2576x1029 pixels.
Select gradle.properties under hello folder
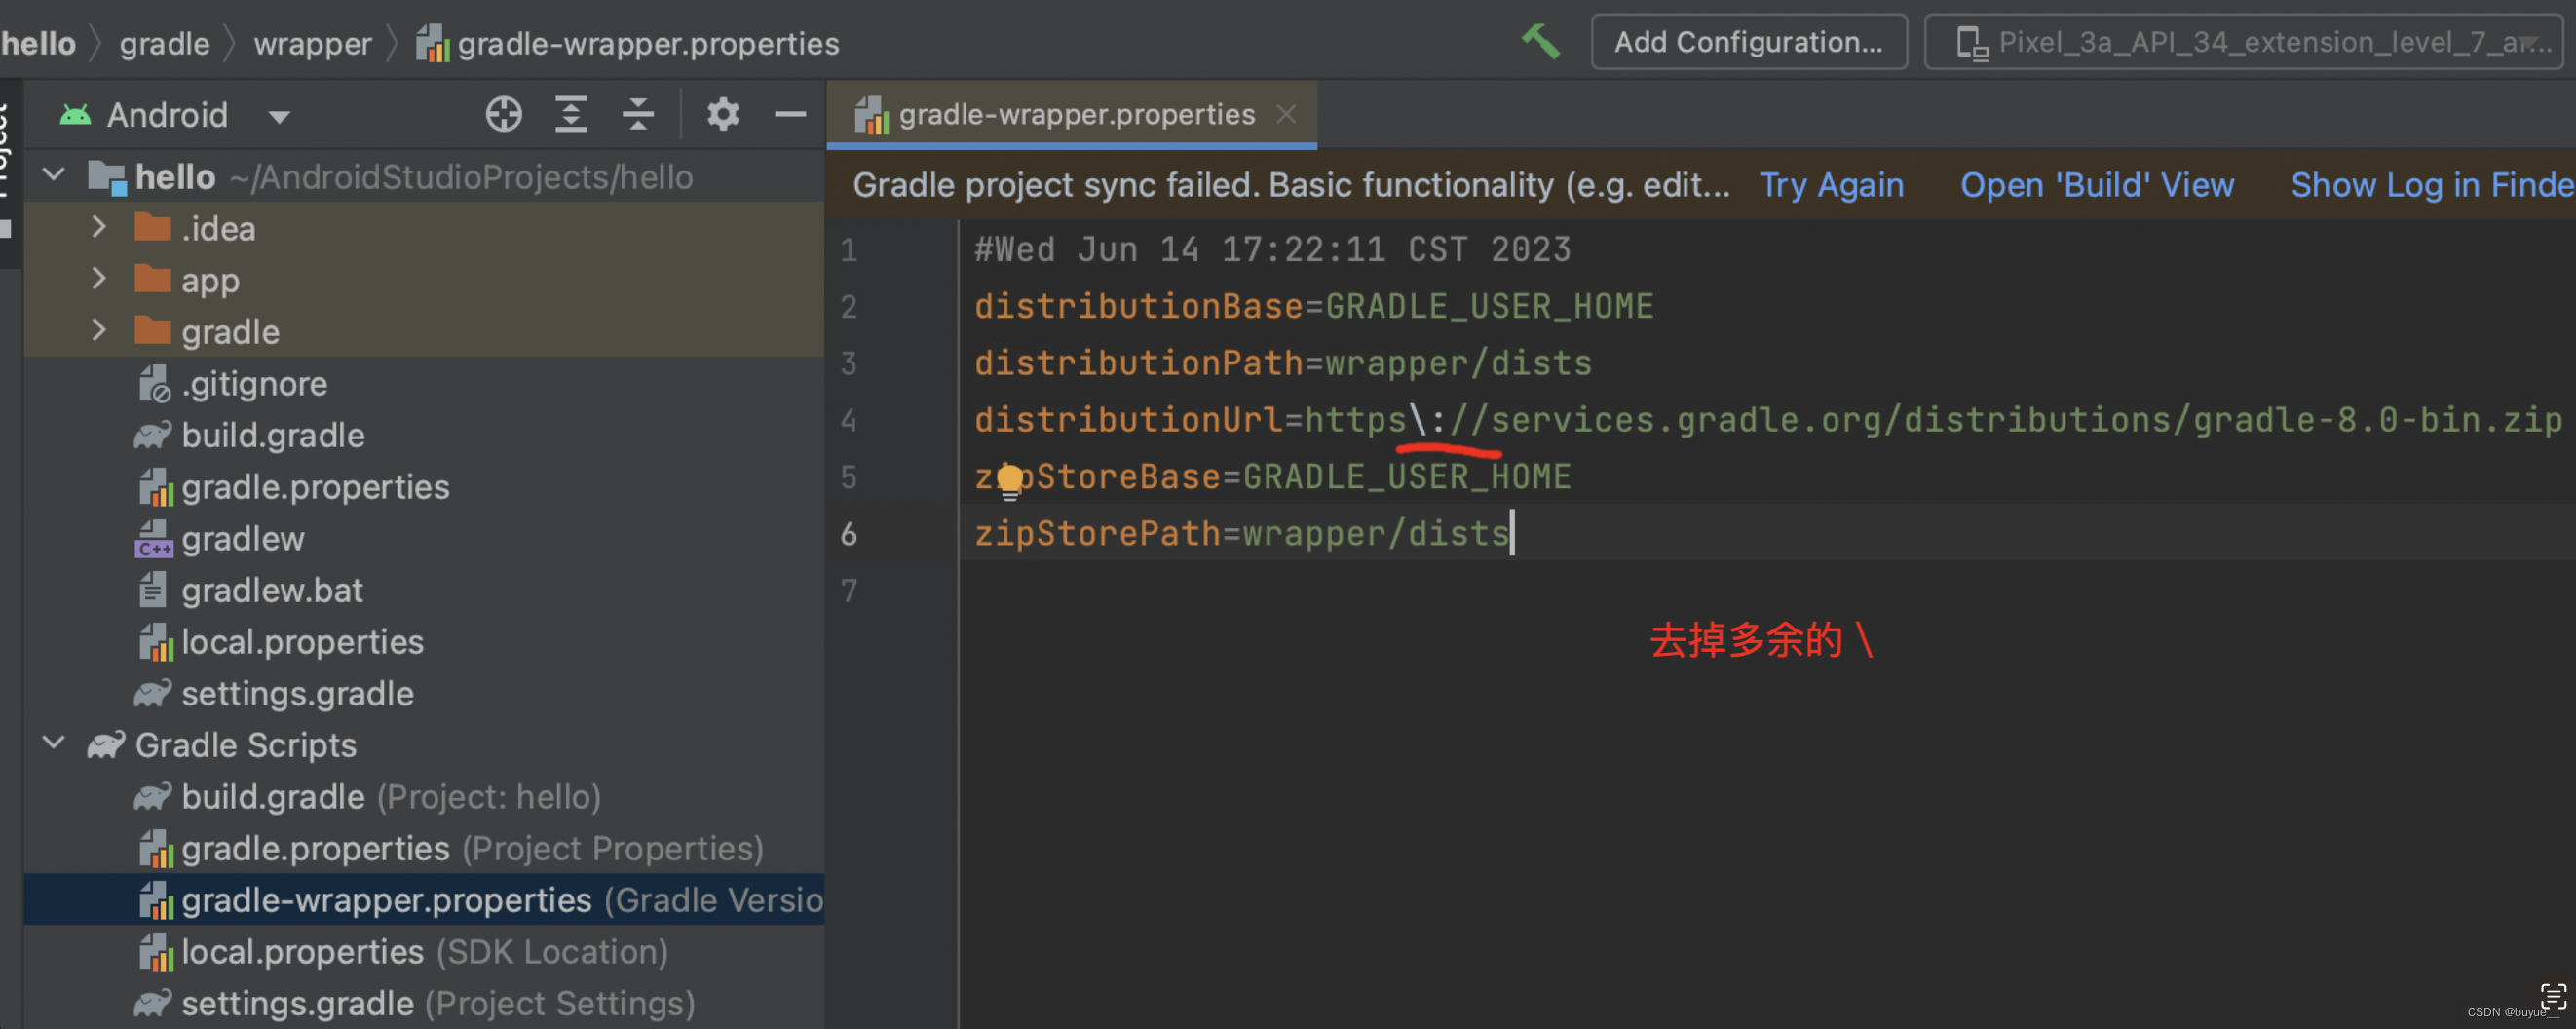tap(315, 487)
